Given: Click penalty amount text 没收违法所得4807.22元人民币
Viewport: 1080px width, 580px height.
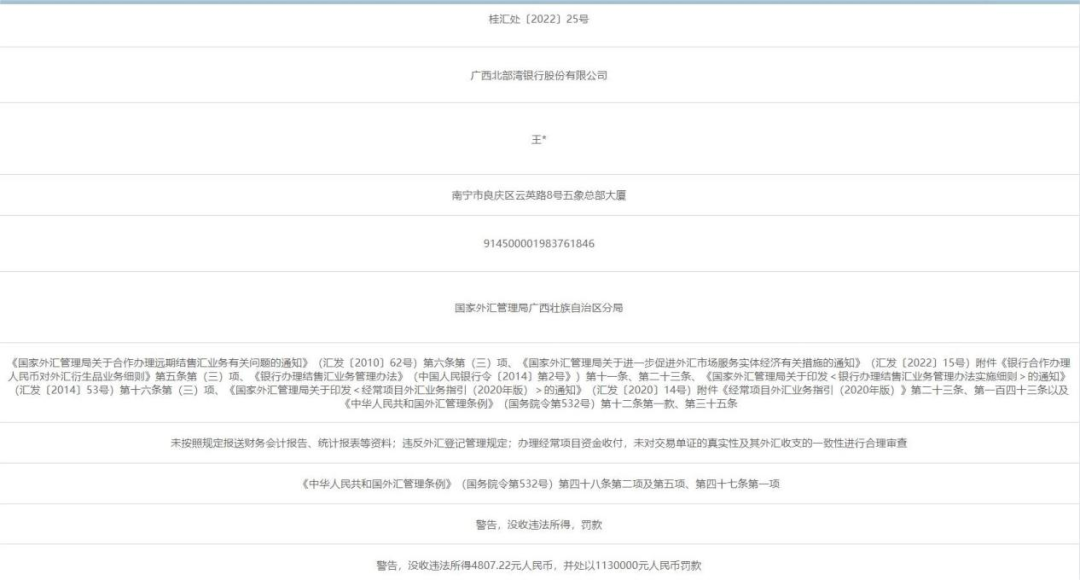Looking at the screenshot, I should [x=480, y=566].
